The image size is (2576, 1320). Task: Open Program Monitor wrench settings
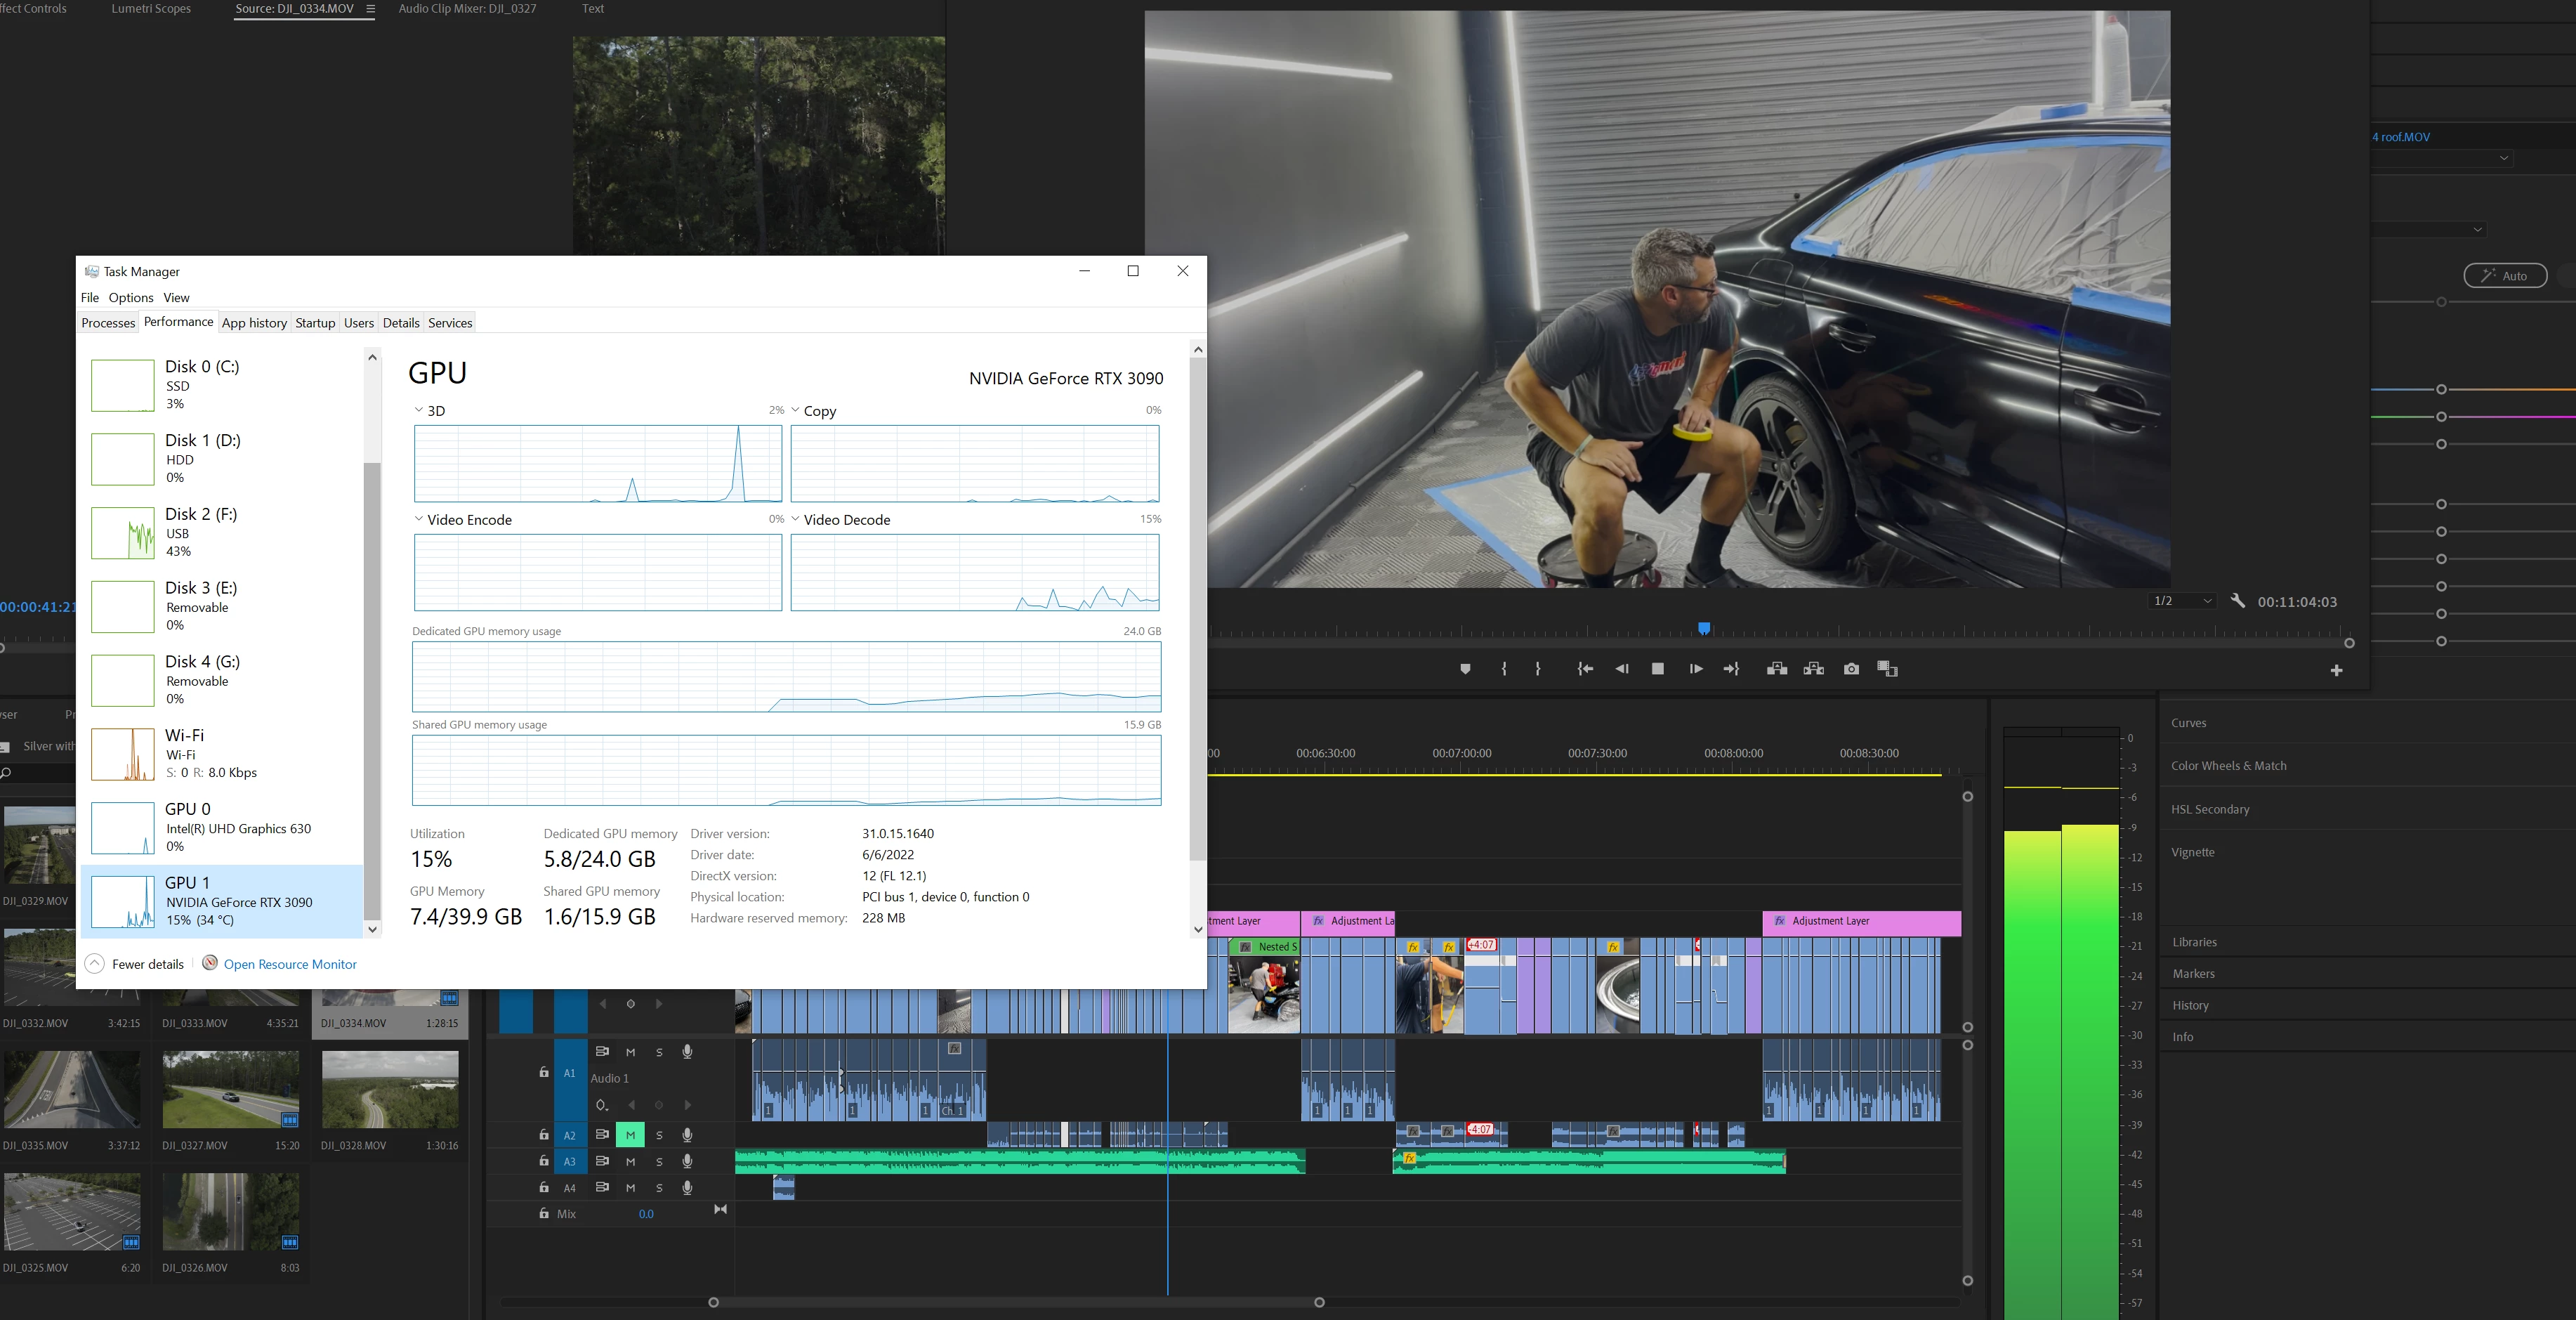point(2238,601)
